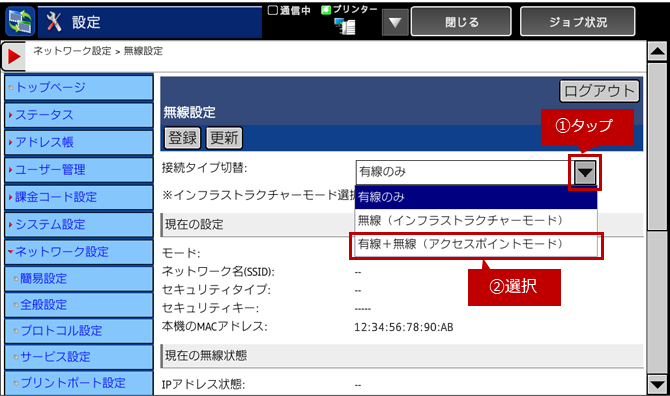Expand ステータス menu
The width and height of the screenshot is (670, 396).
[79, 115]
